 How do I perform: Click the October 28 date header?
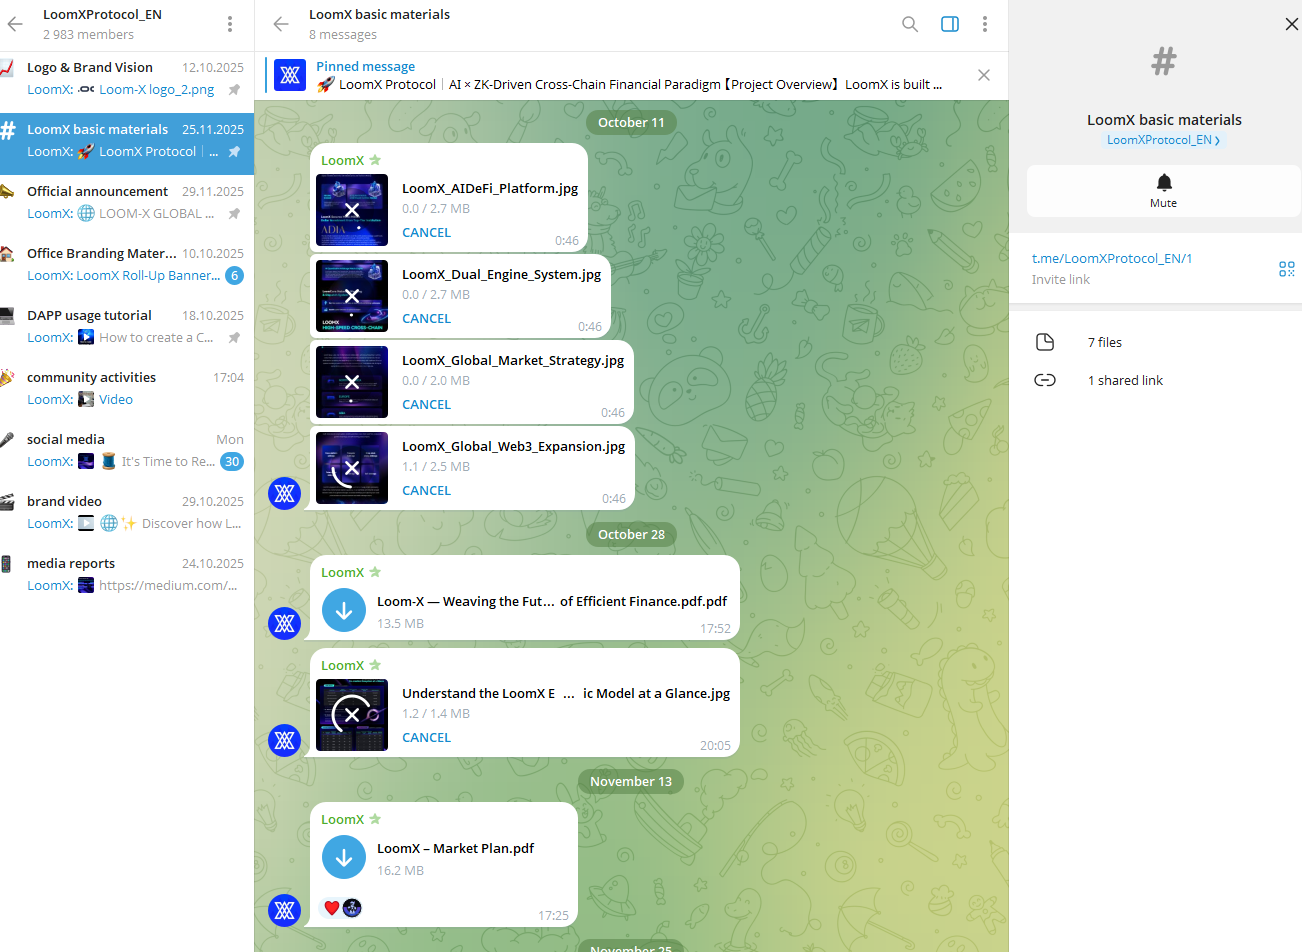tap(631, 534)
